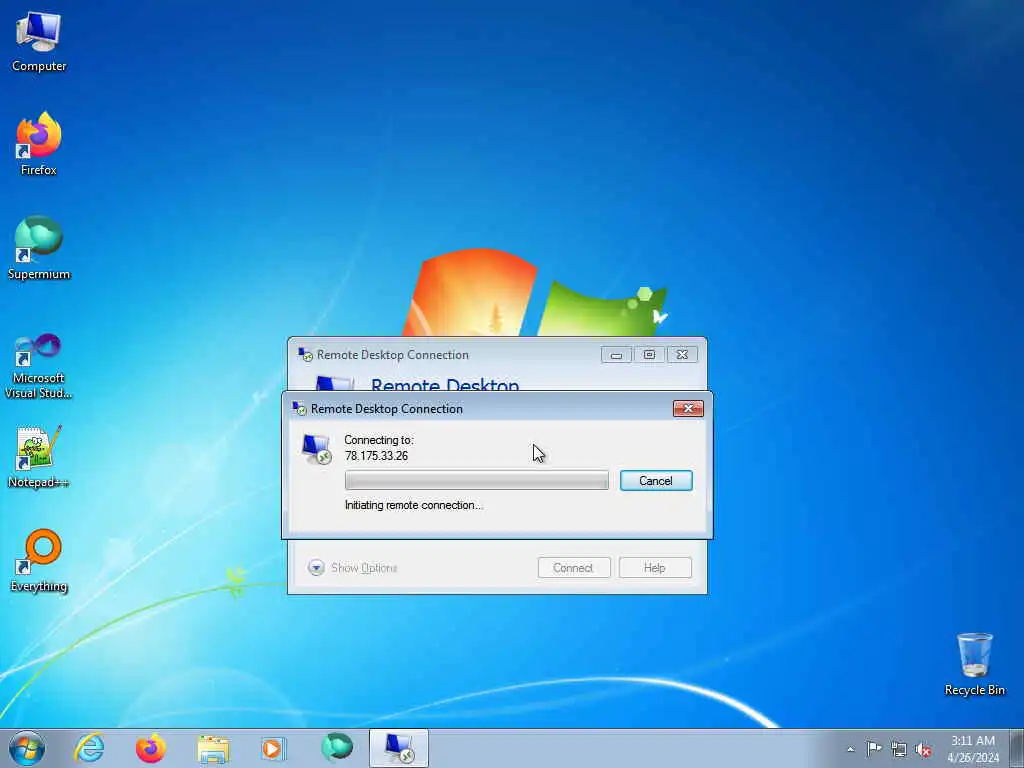Select the Microsoft Visual Studio desktop shortcut

[39, 366]
